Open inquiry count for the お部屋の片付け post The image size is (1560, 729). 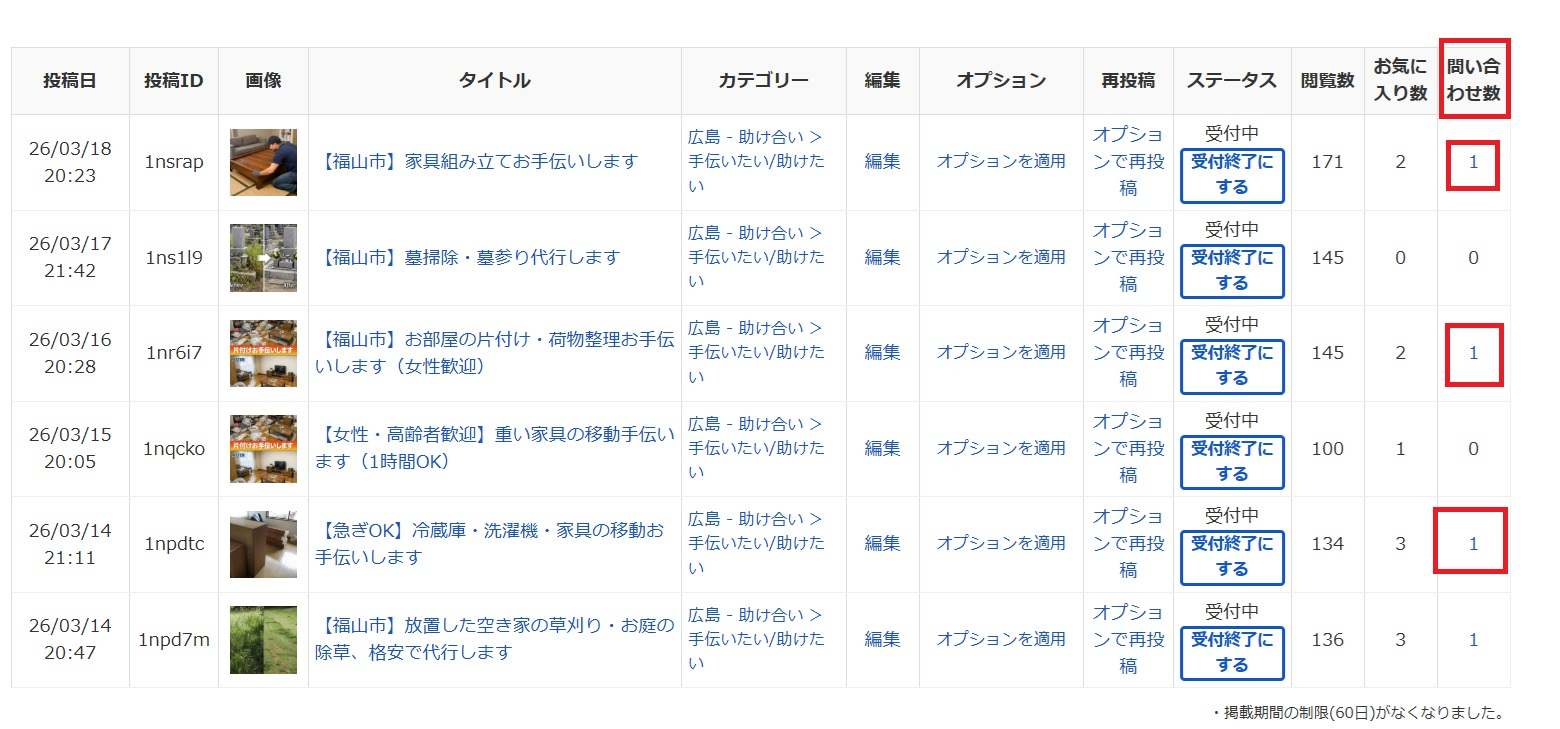click(1473, 352)
